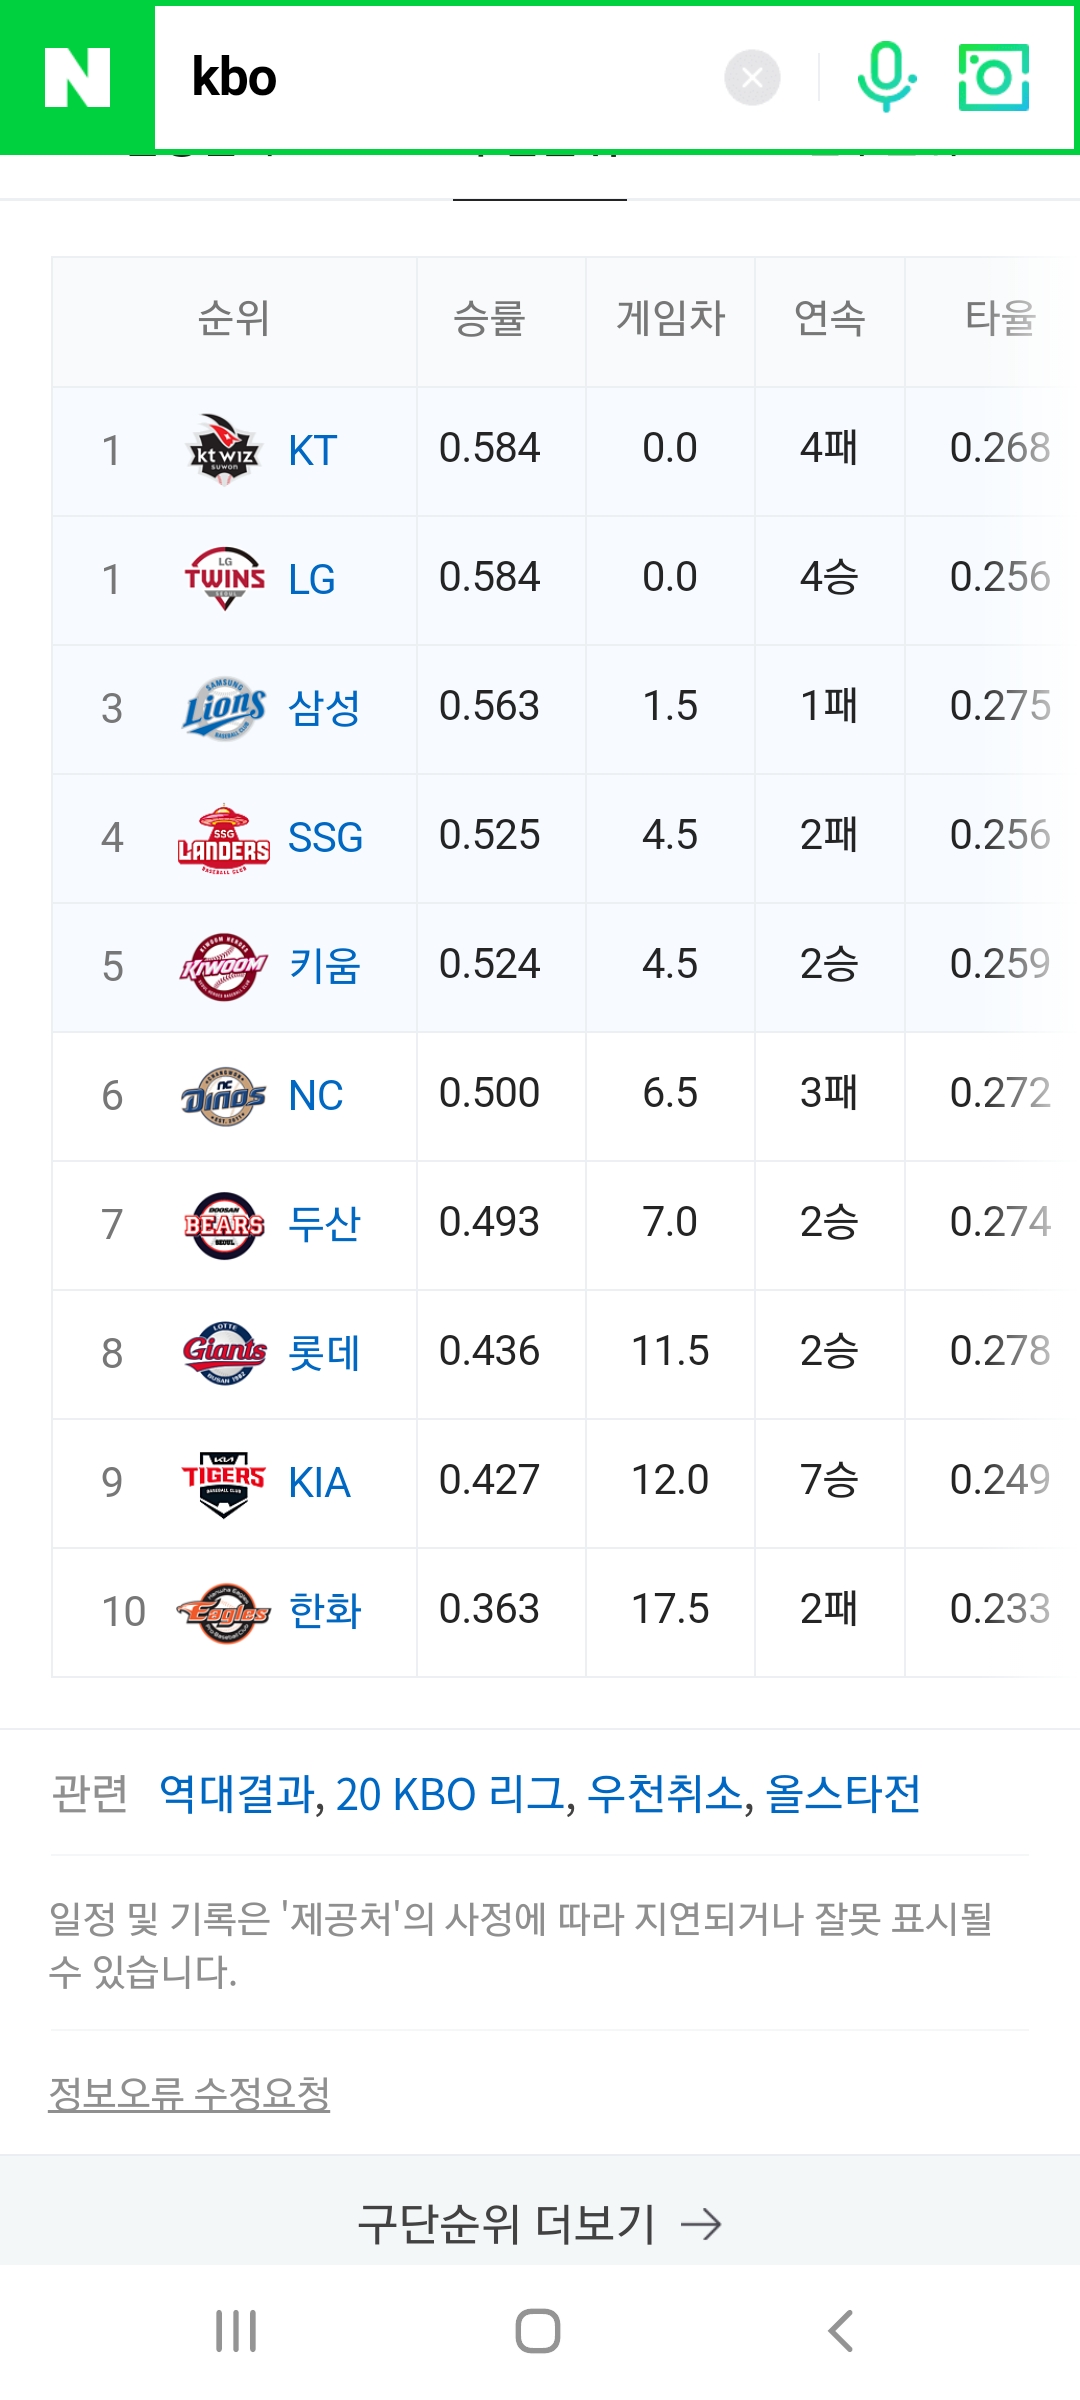This screenshot has width=1080, height=2400.
Task: Select the Samsung Lions logo
Action: coord(224,708)
